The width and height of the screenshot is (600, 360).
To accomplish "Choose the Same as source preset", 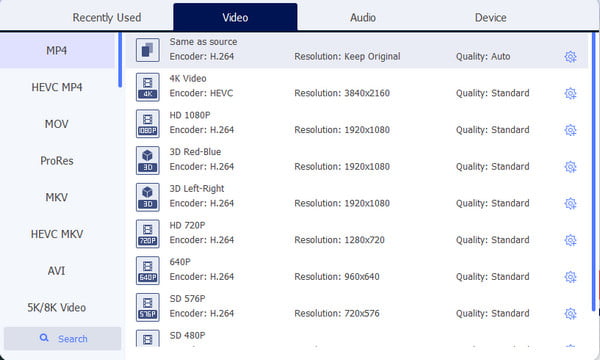I will coord(357,50).
